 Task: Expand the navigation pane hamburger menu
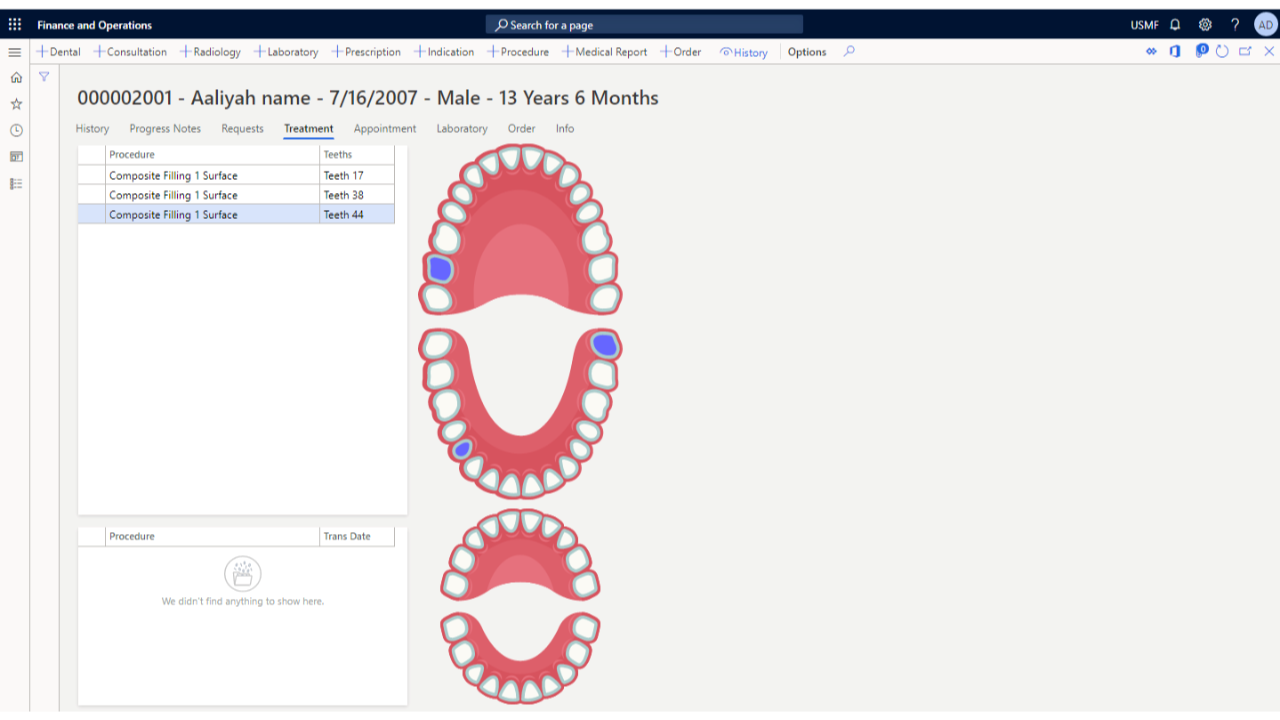click(15, 52)
